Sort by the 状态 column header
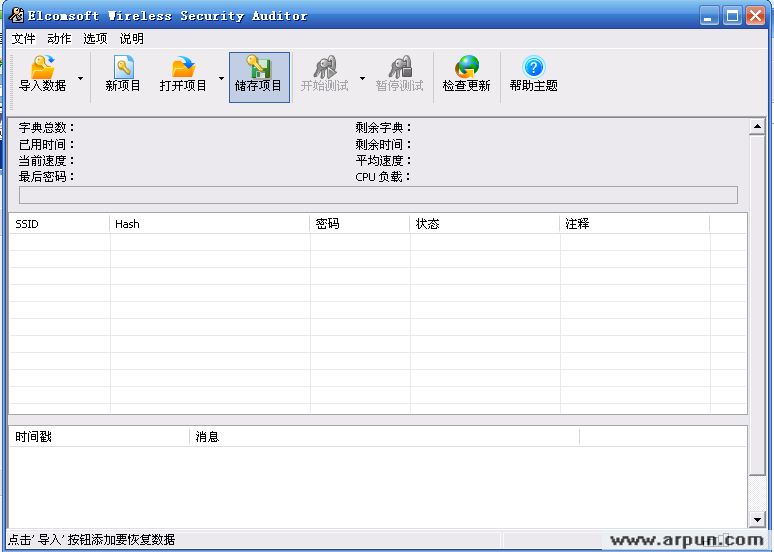774x552 pixels. pyautogui.click(x=484, y=224)
